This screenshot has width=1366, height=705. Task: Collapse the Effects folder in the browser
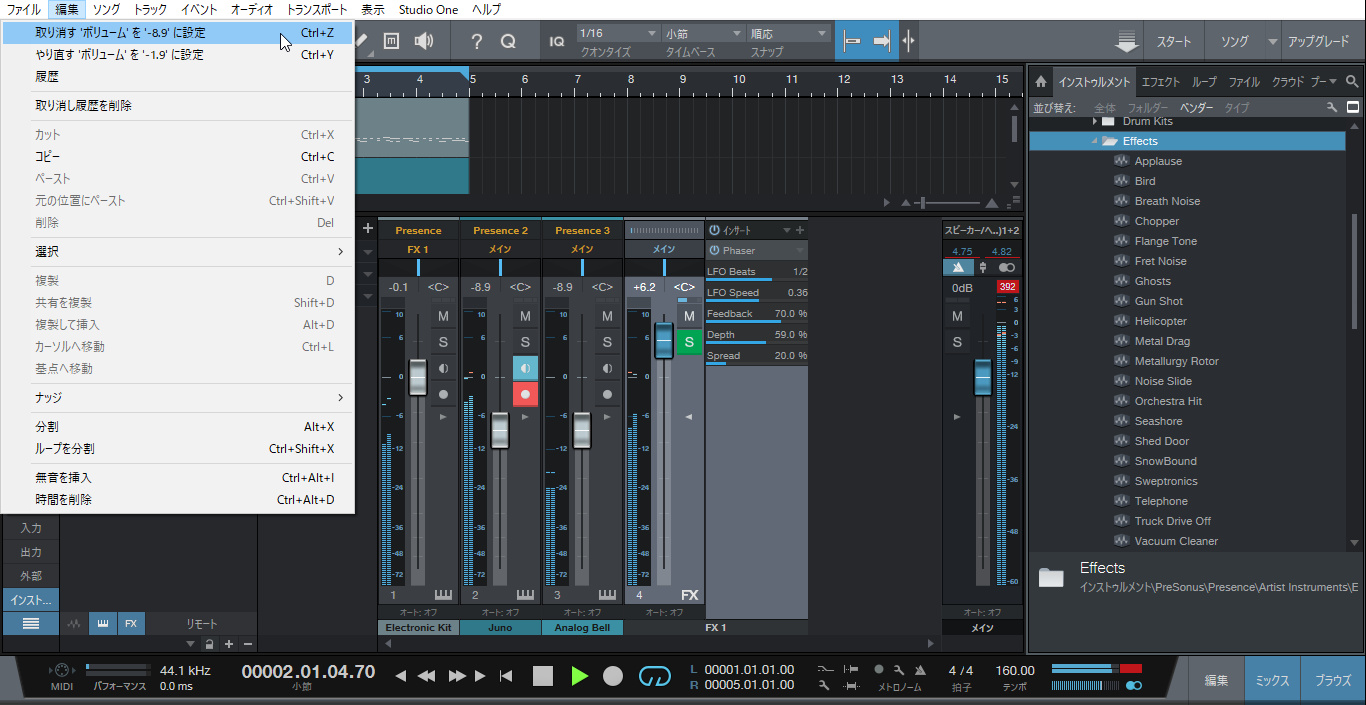click(1093, 140)
